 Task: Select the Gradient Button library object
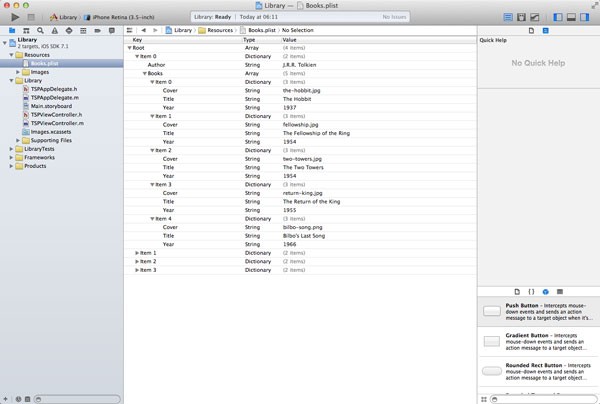(539, 341)
